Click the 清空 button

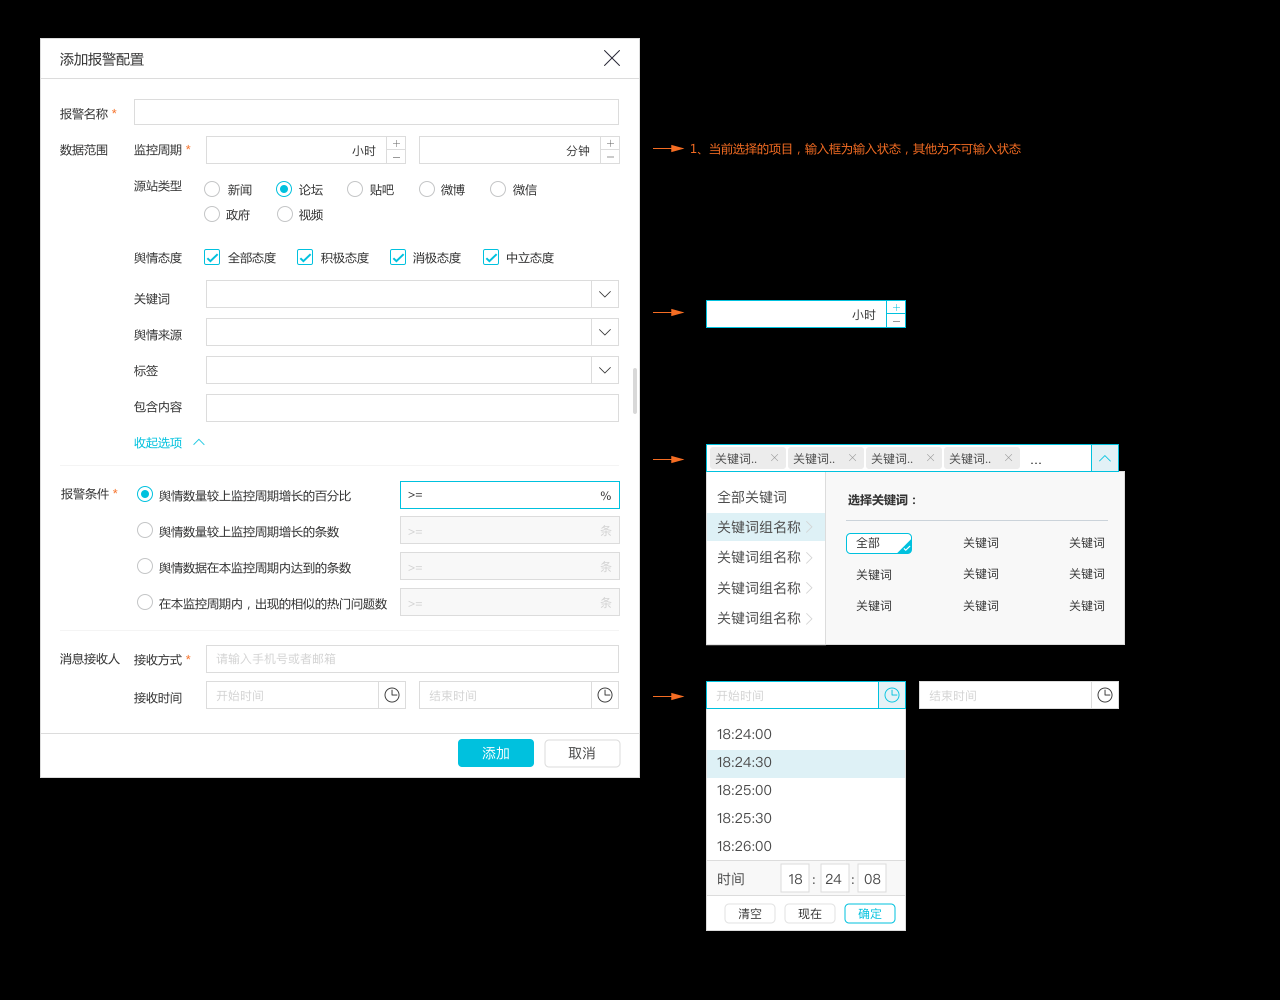tap(750, 913)
